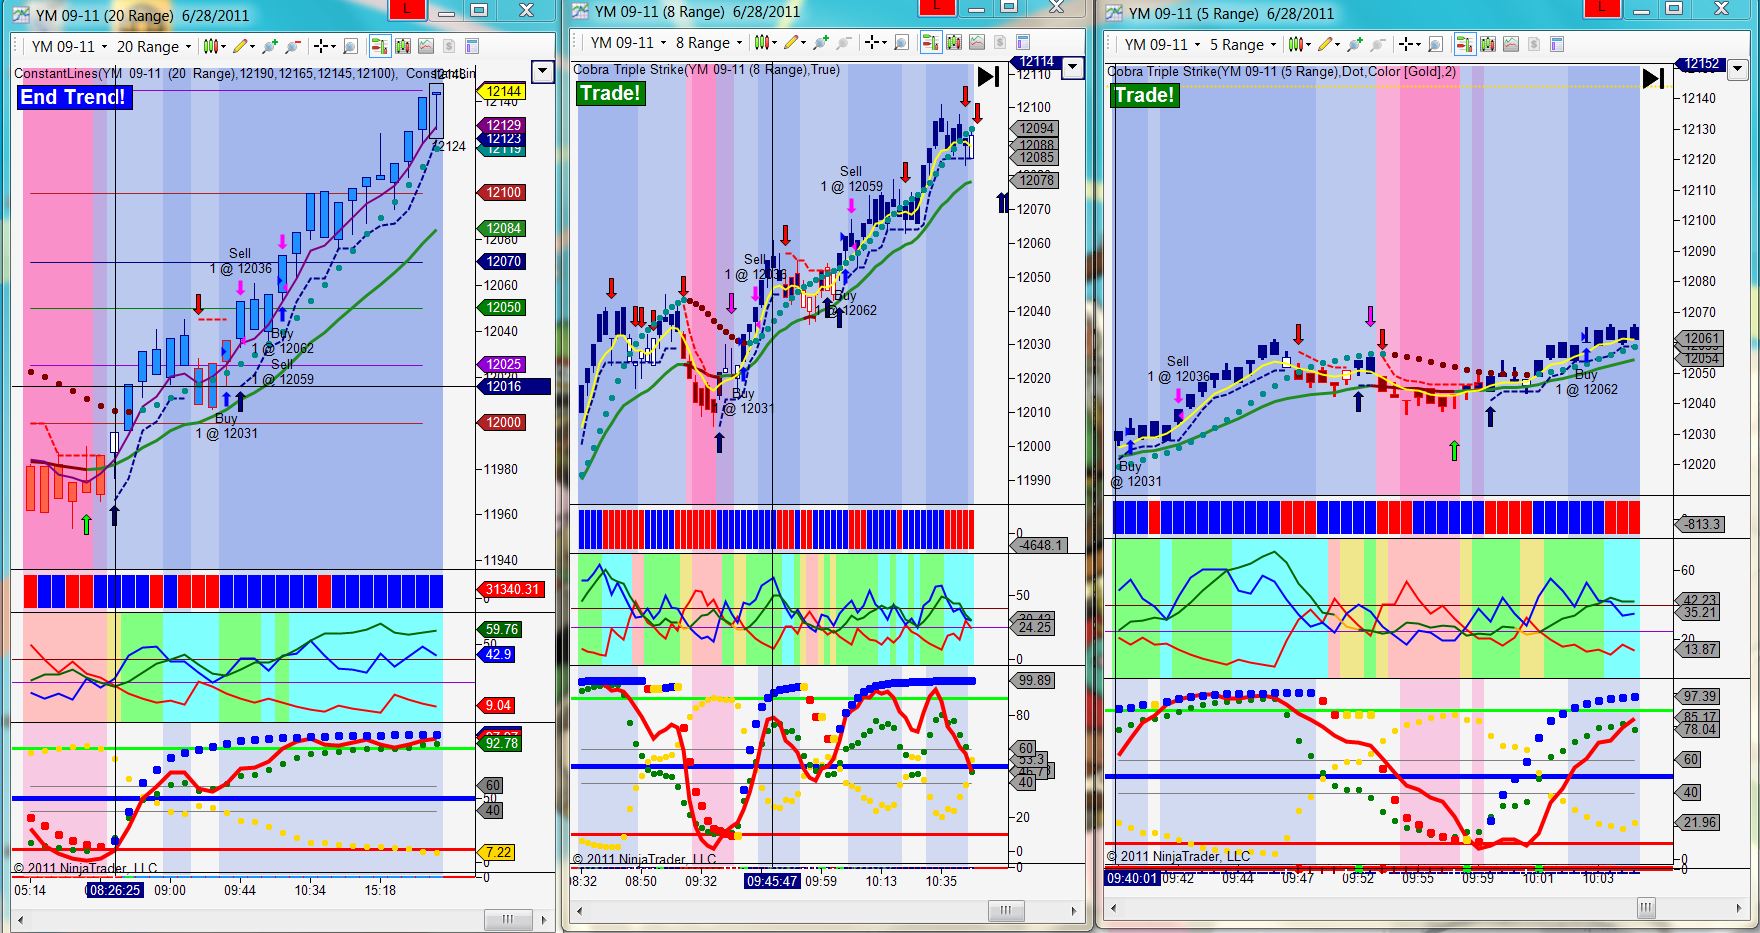Jump to latest bar in 5 Range chart
1760x933 pixels.
click(1653, 78)
